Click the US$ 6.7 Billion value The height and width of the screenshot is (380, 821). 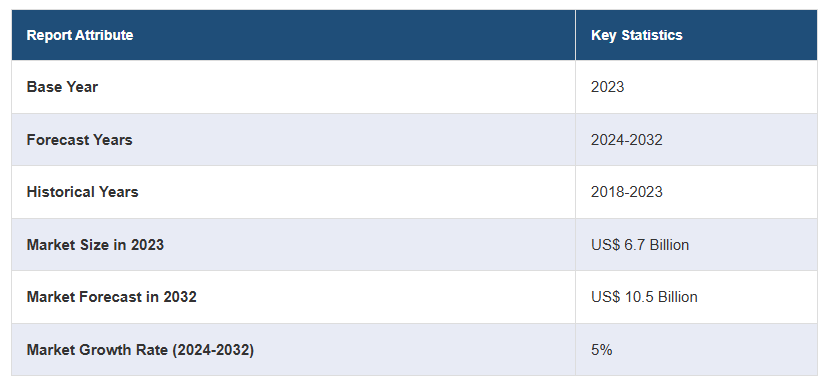point(640,244)
